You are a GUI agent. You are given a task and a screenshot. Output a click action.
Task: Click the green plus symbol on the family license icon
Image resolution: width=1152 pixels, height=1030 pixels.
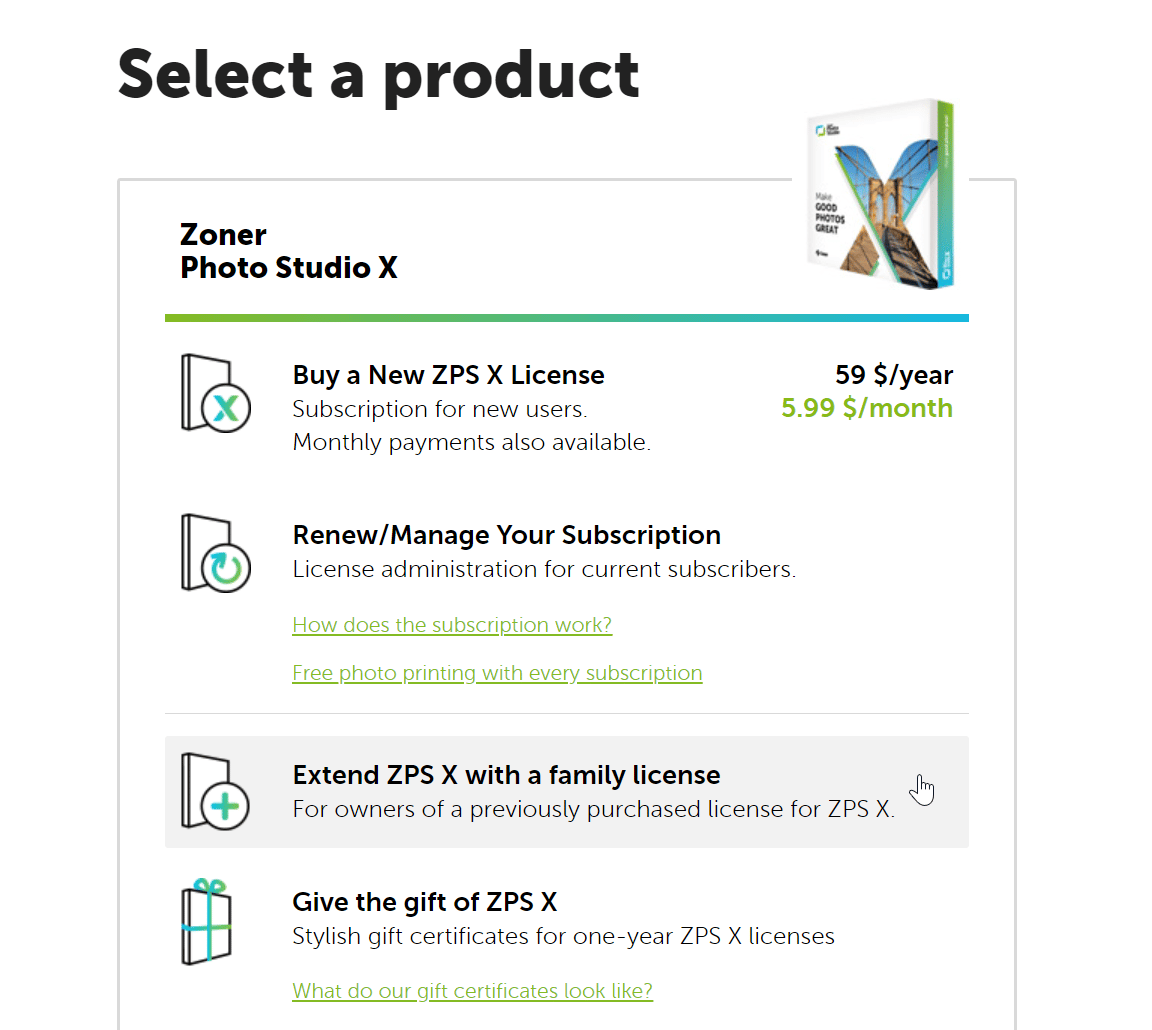click(224, 805)
